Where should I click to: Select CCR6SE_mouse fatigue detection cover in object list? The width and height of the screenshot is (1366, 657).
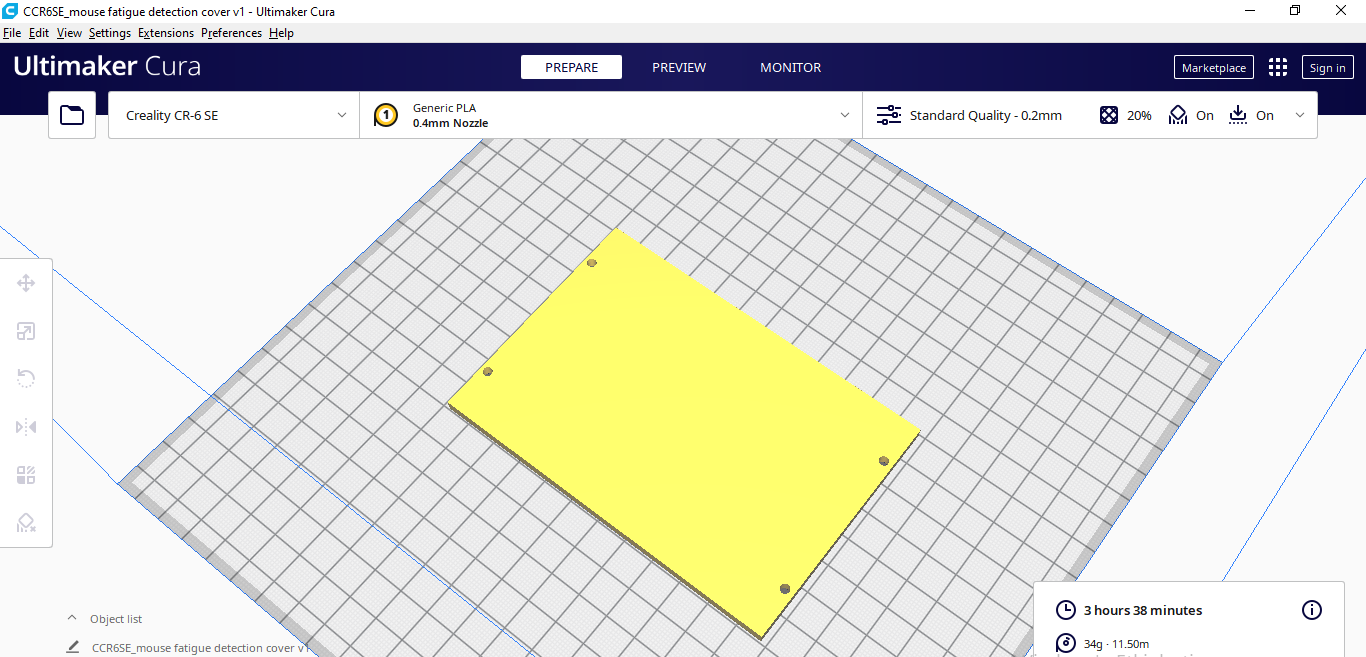coord(200,647)
